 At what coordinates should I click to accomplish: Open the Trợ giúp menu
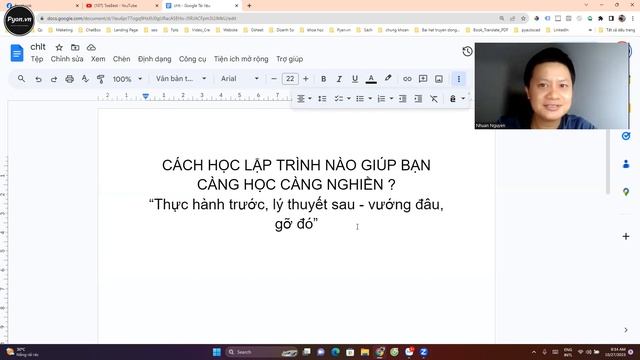coord(289,59)
